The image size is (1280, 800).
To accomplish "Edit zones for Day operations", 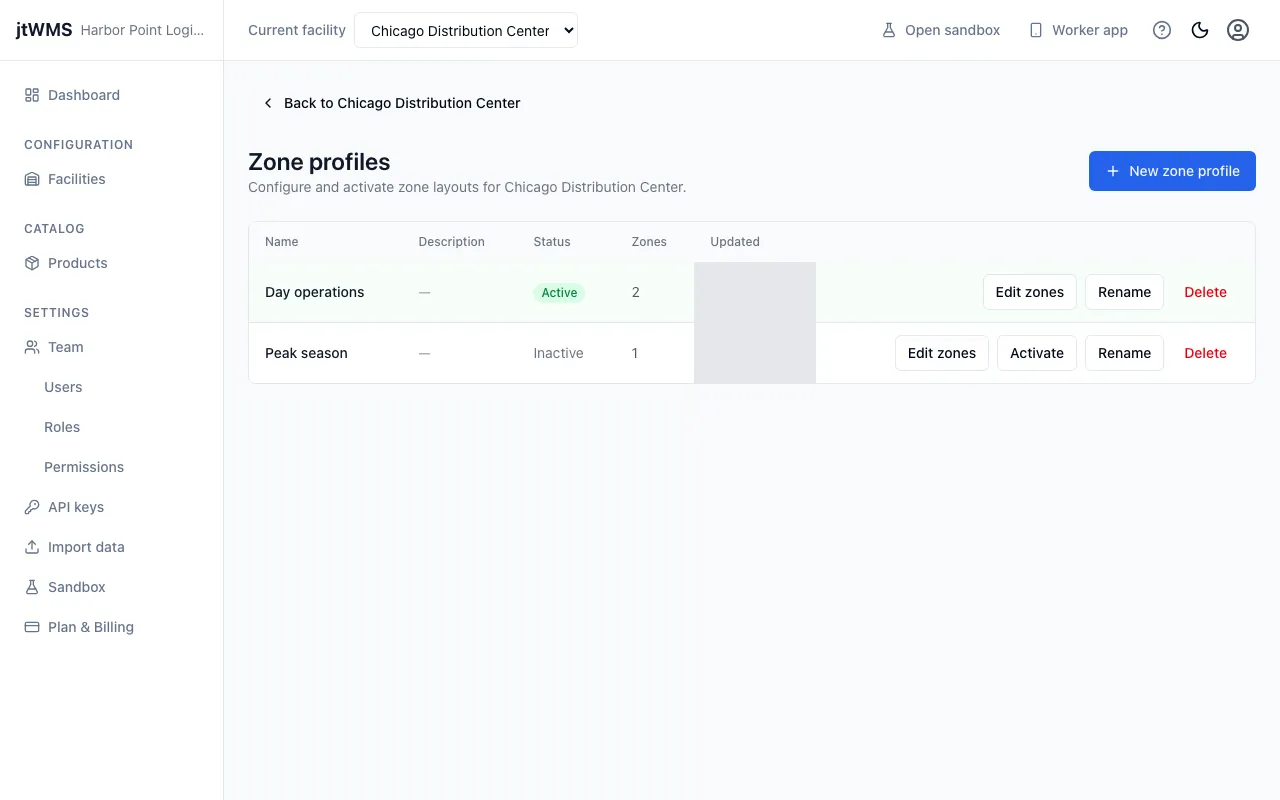I will pyautogui.click(x=1030, y=292).
